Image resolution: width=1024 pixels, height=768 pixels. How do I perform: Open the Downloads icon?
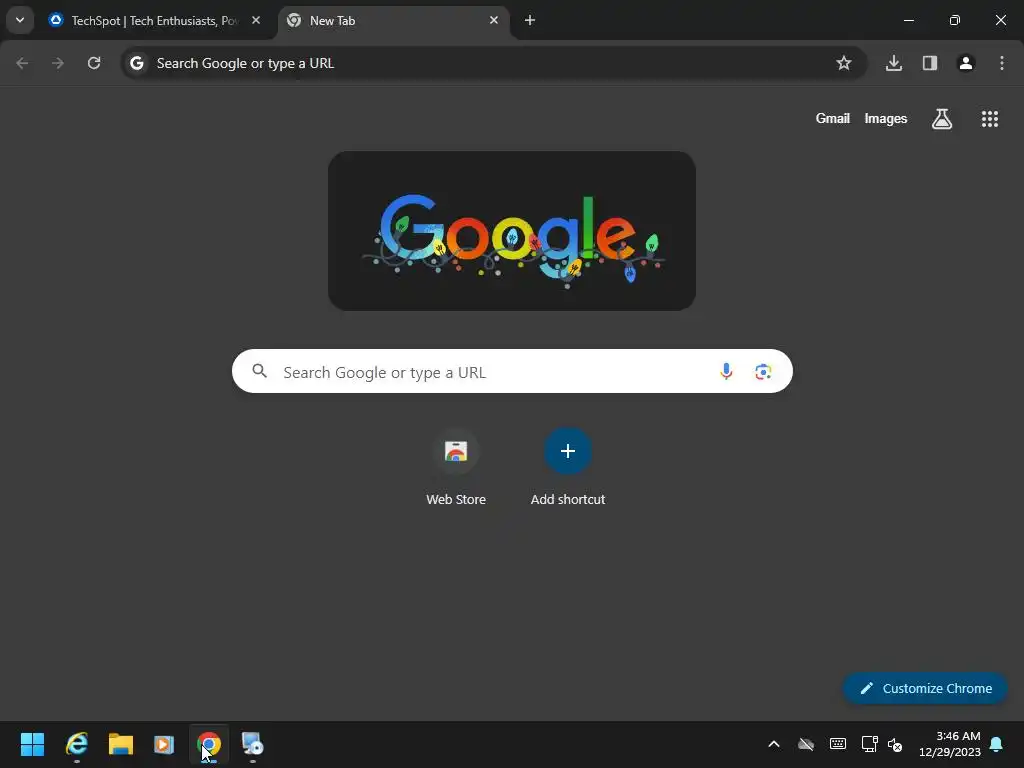[894, 63]
